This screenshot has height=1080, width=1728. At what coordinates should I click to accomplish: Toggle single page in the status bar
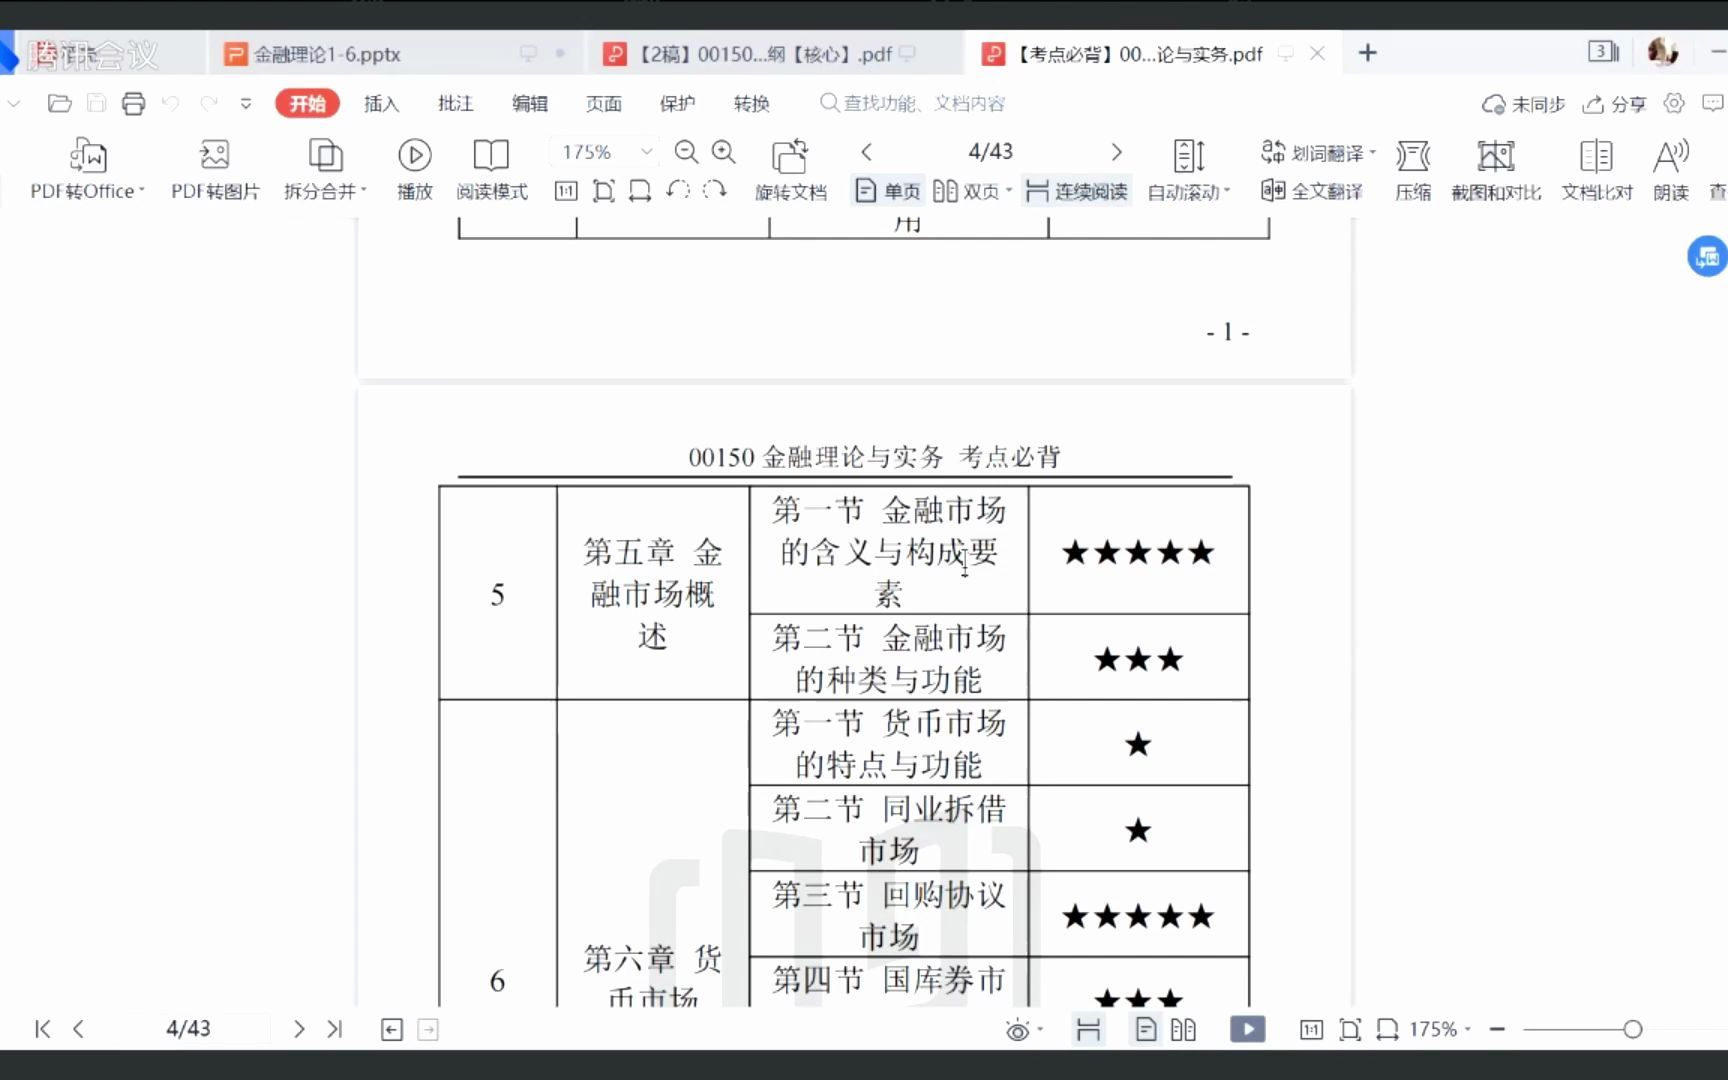1146,1029
